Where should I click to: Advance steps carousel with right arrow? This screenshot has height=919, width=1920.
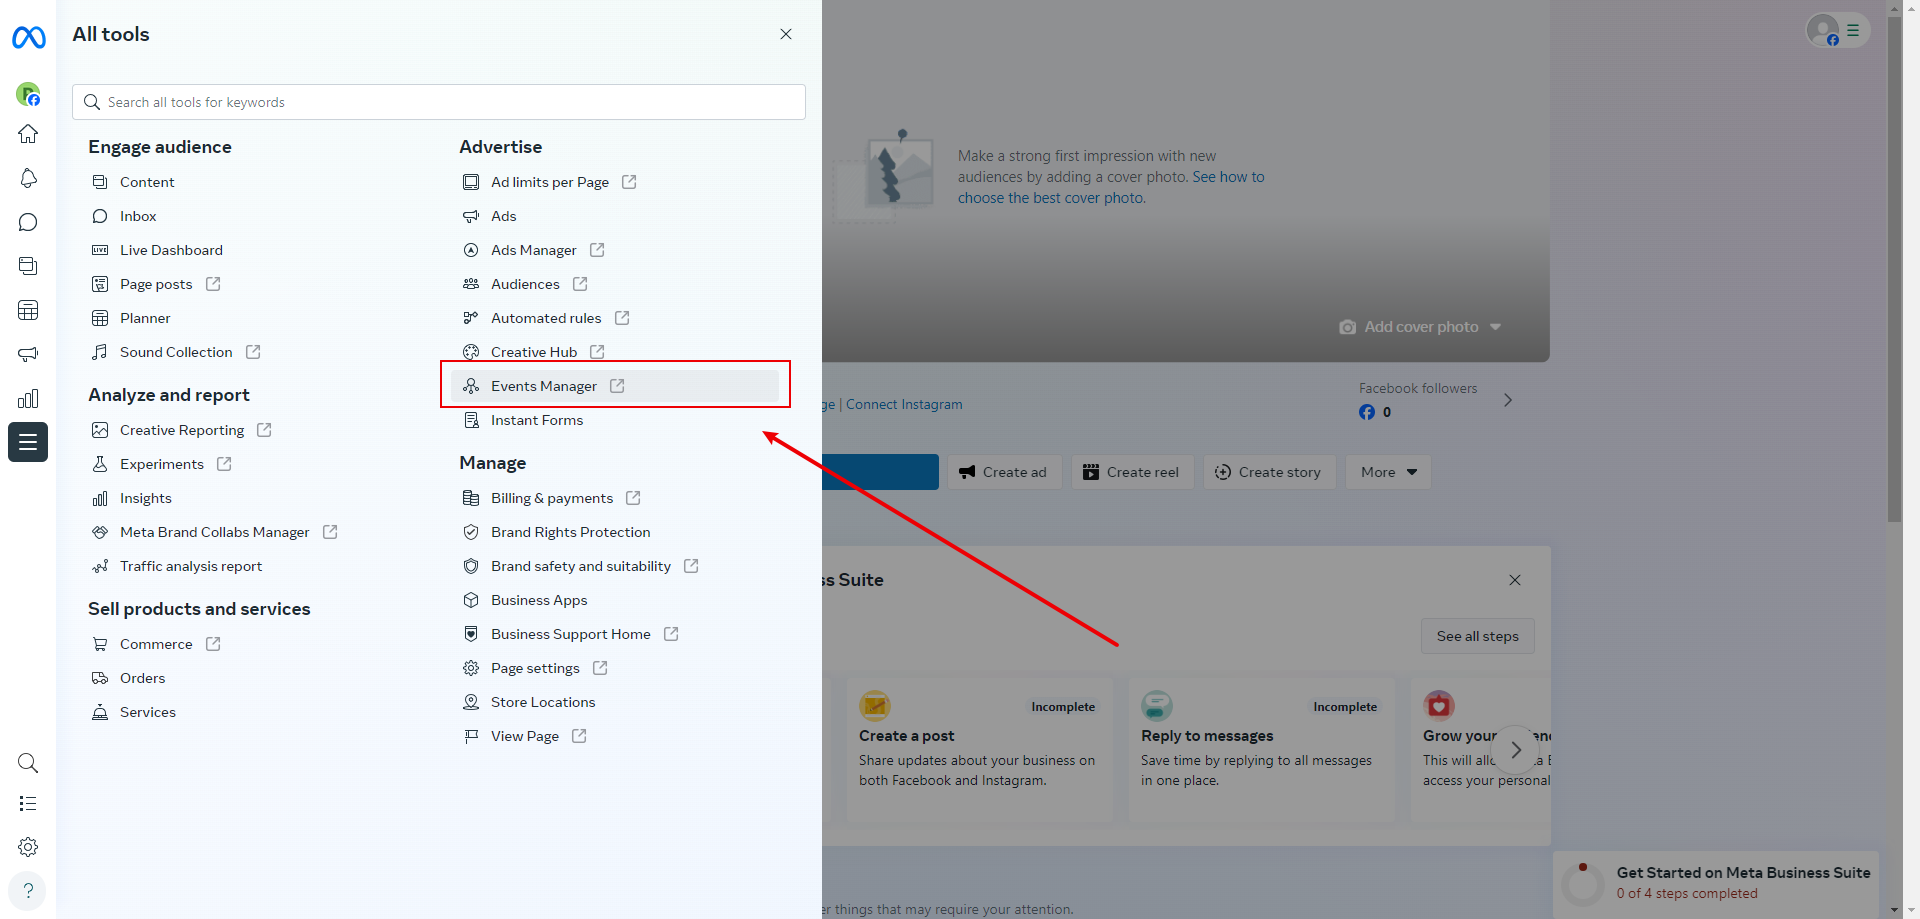coord(1516,750)
